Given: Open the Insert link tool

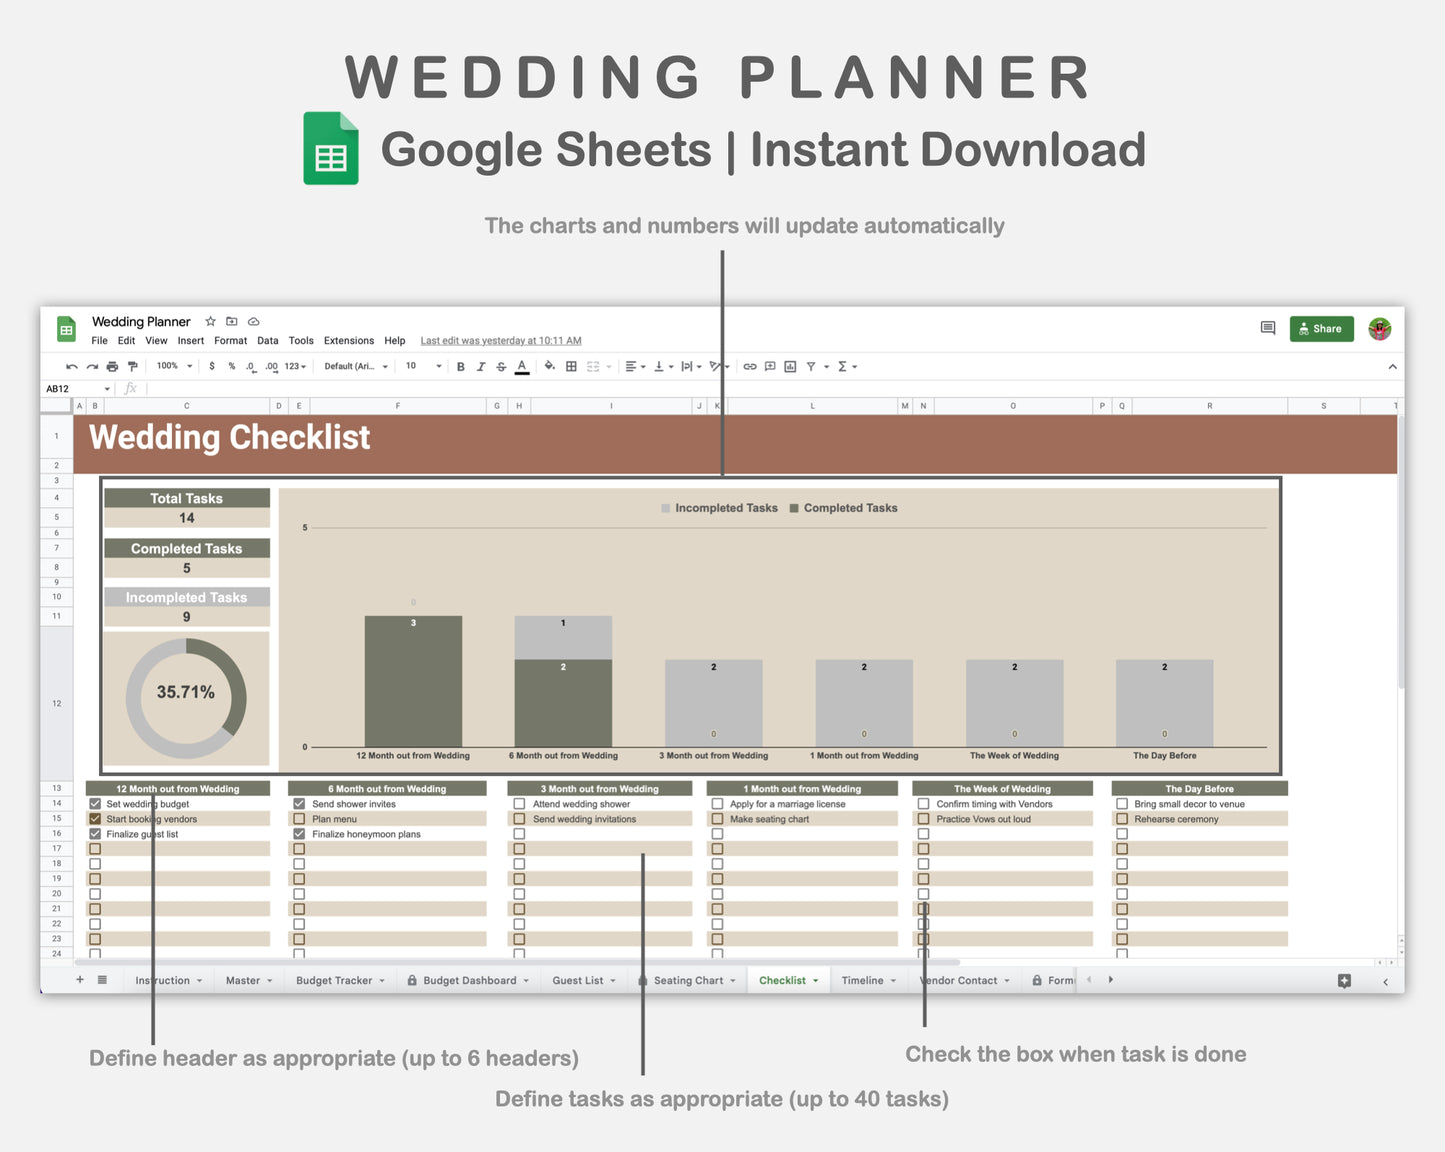Looking at the screenshot, I should click(748, 366).
